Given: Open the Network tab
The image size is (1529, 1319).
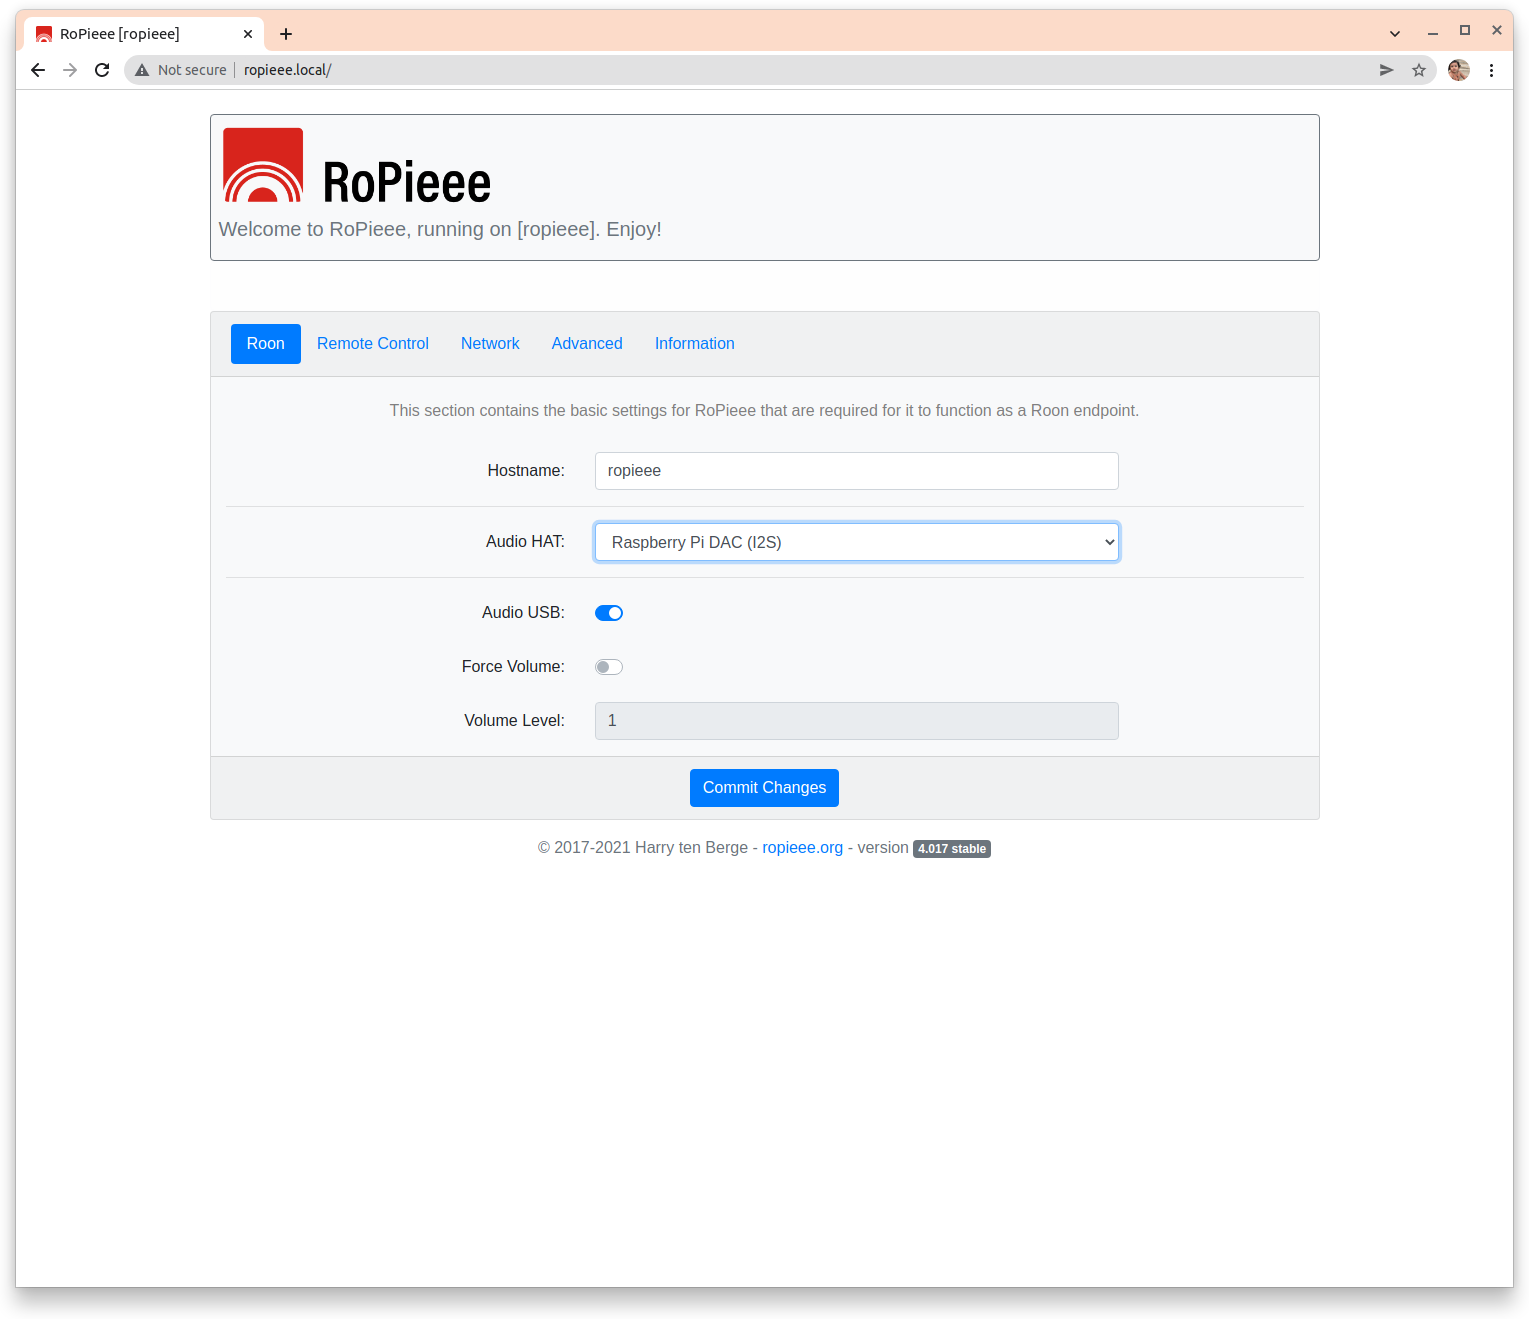Looking at the screenshot, I should point(490,344).
